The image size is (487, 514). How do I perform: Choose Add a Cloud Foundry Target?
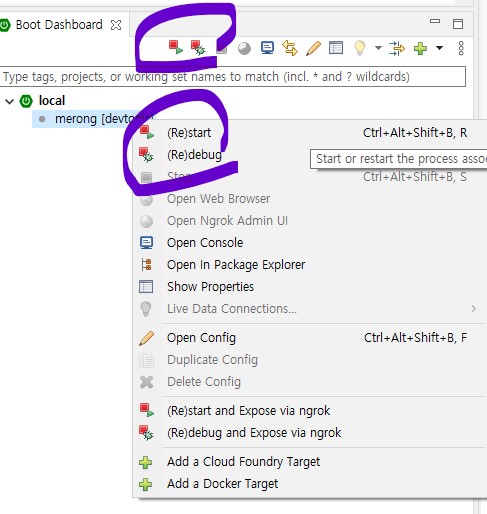tap(310, 462)
